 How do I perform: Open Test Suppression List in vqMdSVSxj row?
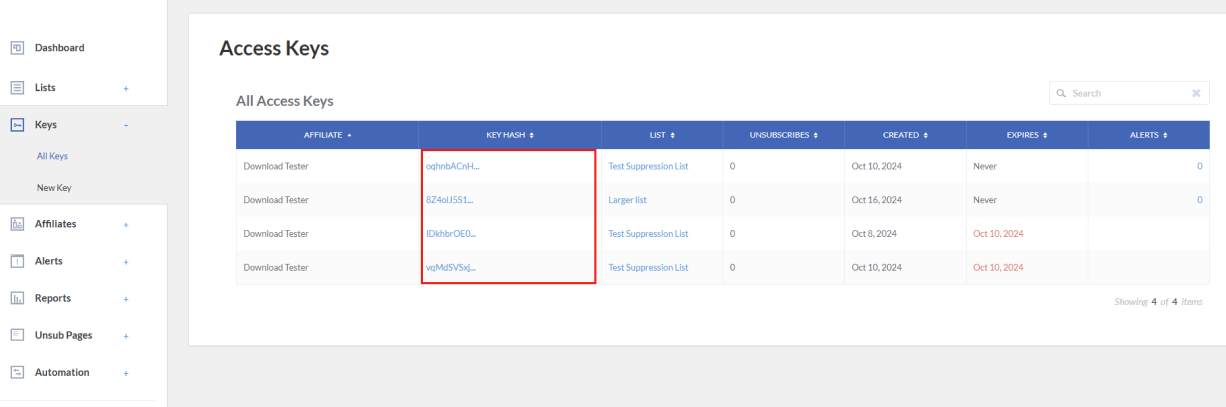click(648, 268)
